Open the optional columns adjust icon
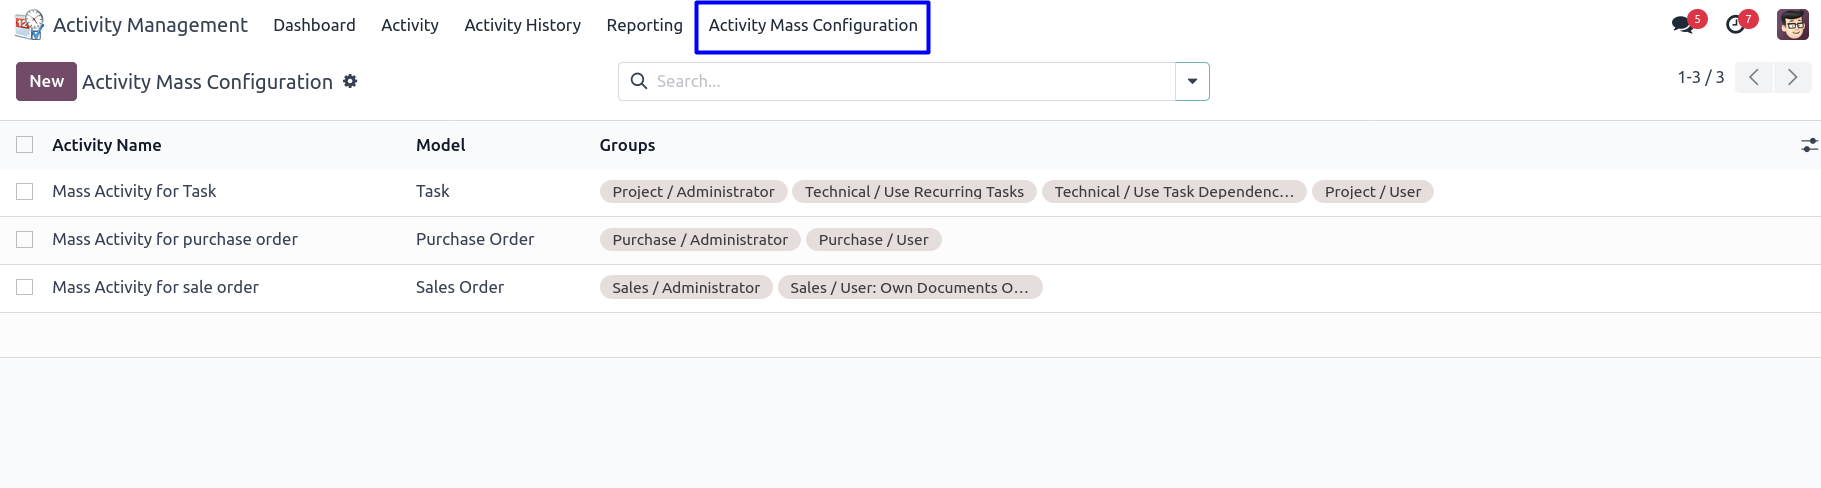Viewport: 1821px width, 488px height. (1809, 145)
